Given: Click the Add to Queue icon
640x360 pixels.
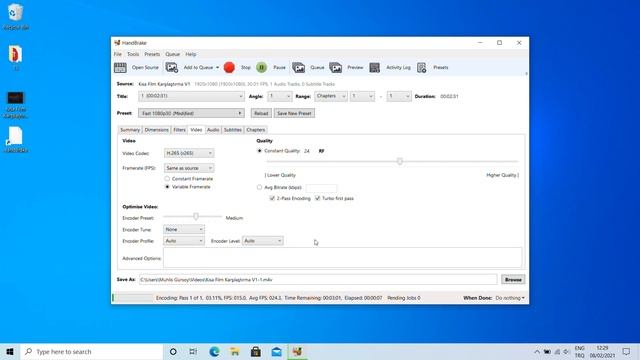Looking at the screenshot, I should tap(171, 67).
